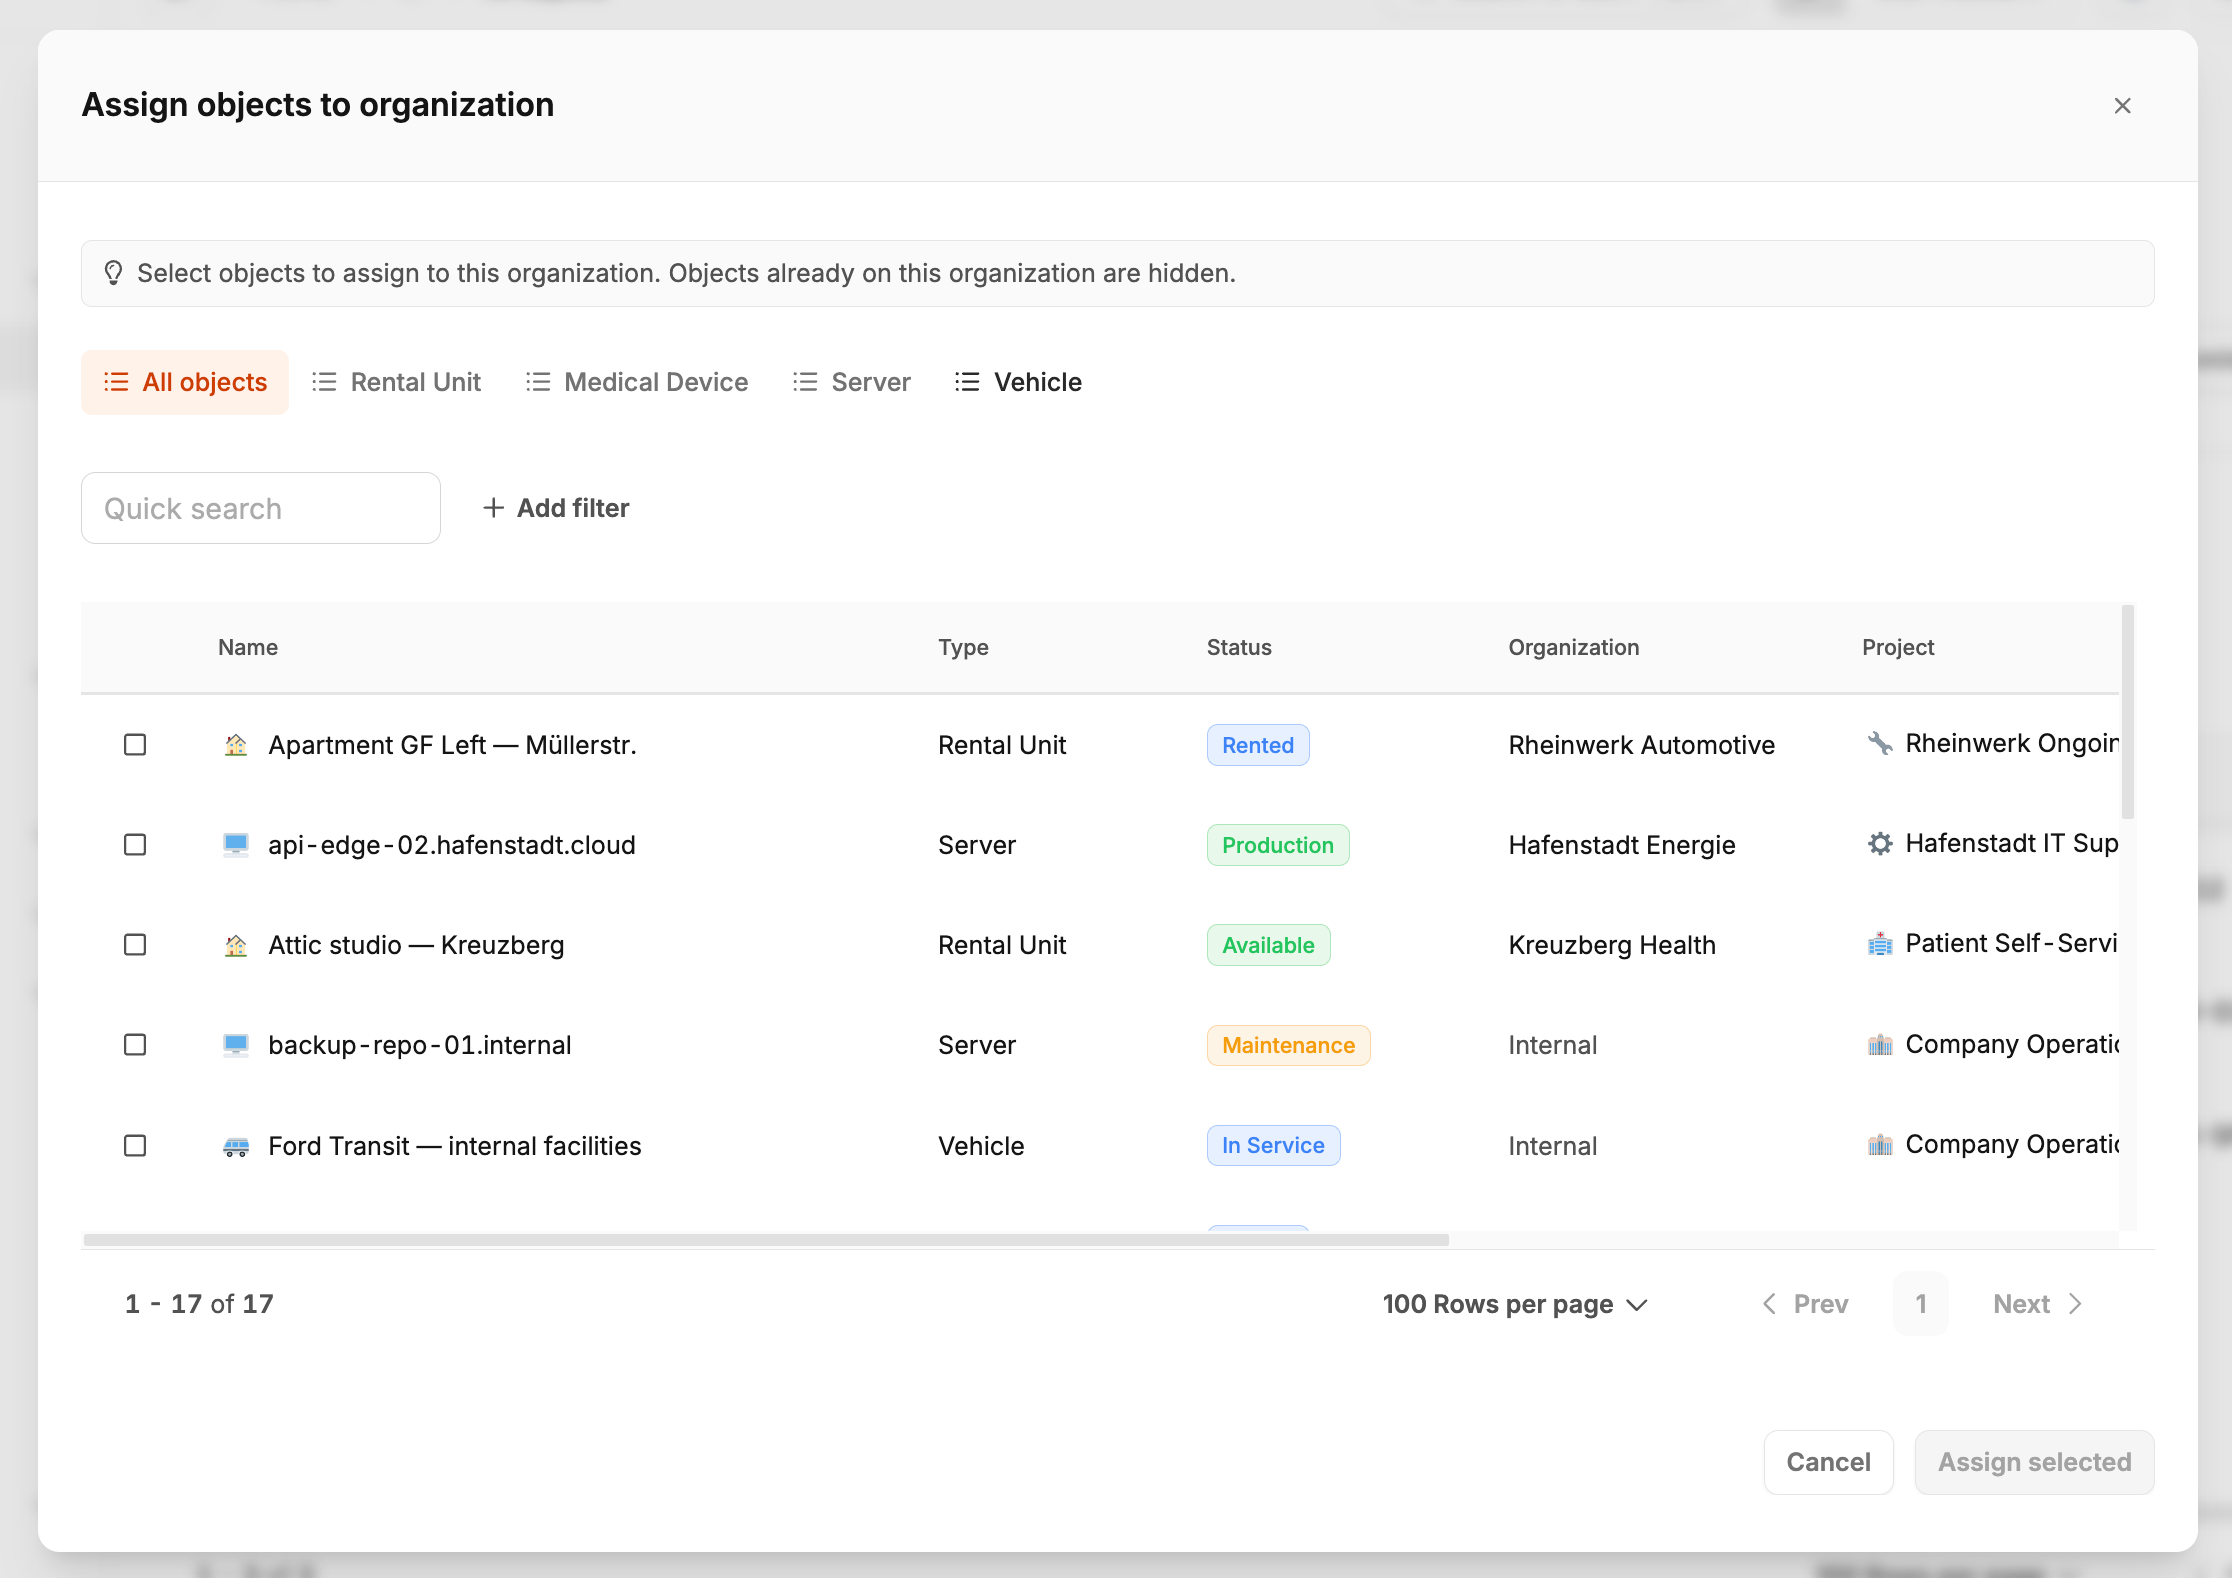Open the Vehicle tab
Image resolution: width=2232 pixels, height=1578 pixels.
pos(1018,382)
